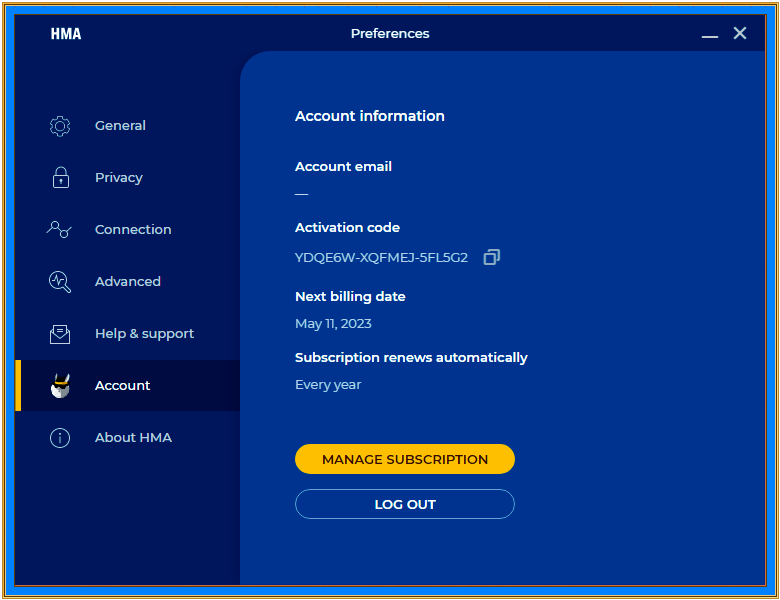This screenshot has height=600, width=780.
Task: Click the 'Account email' label
Action: tap(343, 167)
